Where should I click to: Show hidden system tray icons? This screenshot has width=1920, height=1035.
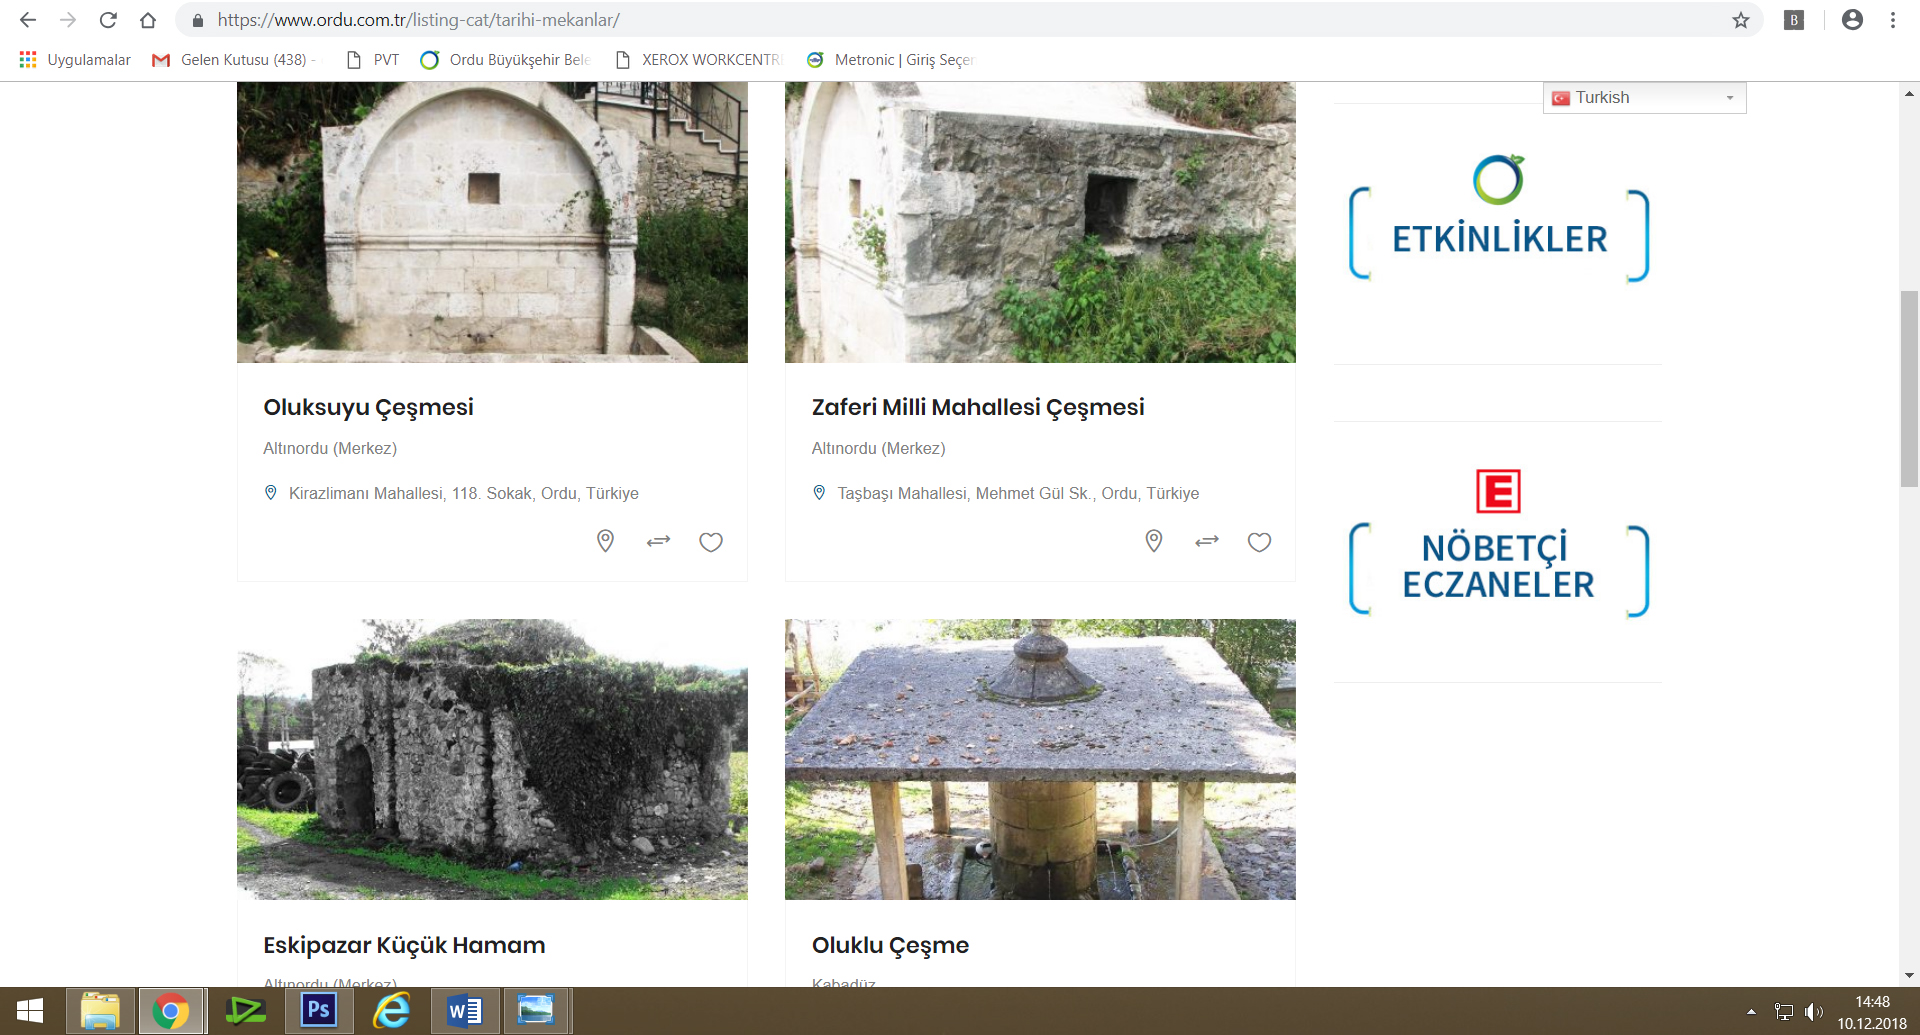point(1751,1012)
